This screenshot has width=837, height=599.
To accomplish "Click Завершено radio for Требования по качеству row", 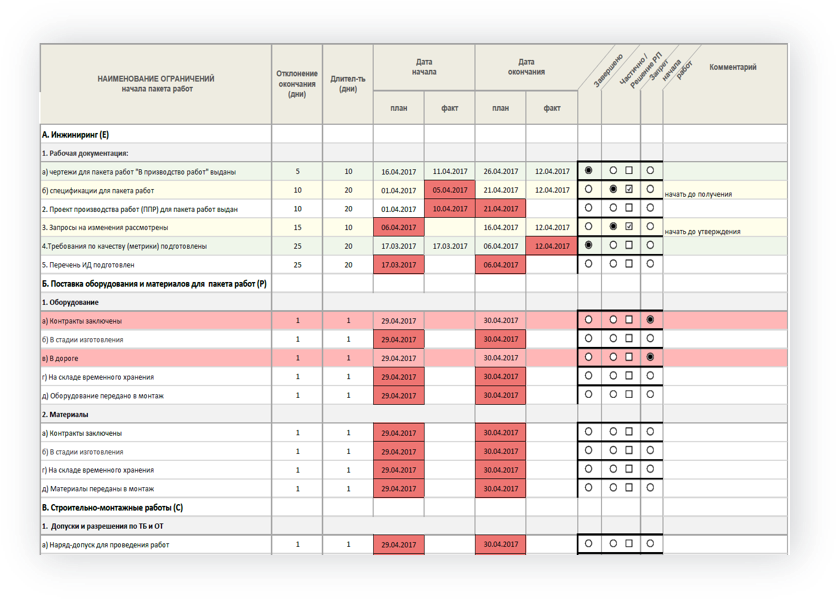I will click(x=588, y=245).
